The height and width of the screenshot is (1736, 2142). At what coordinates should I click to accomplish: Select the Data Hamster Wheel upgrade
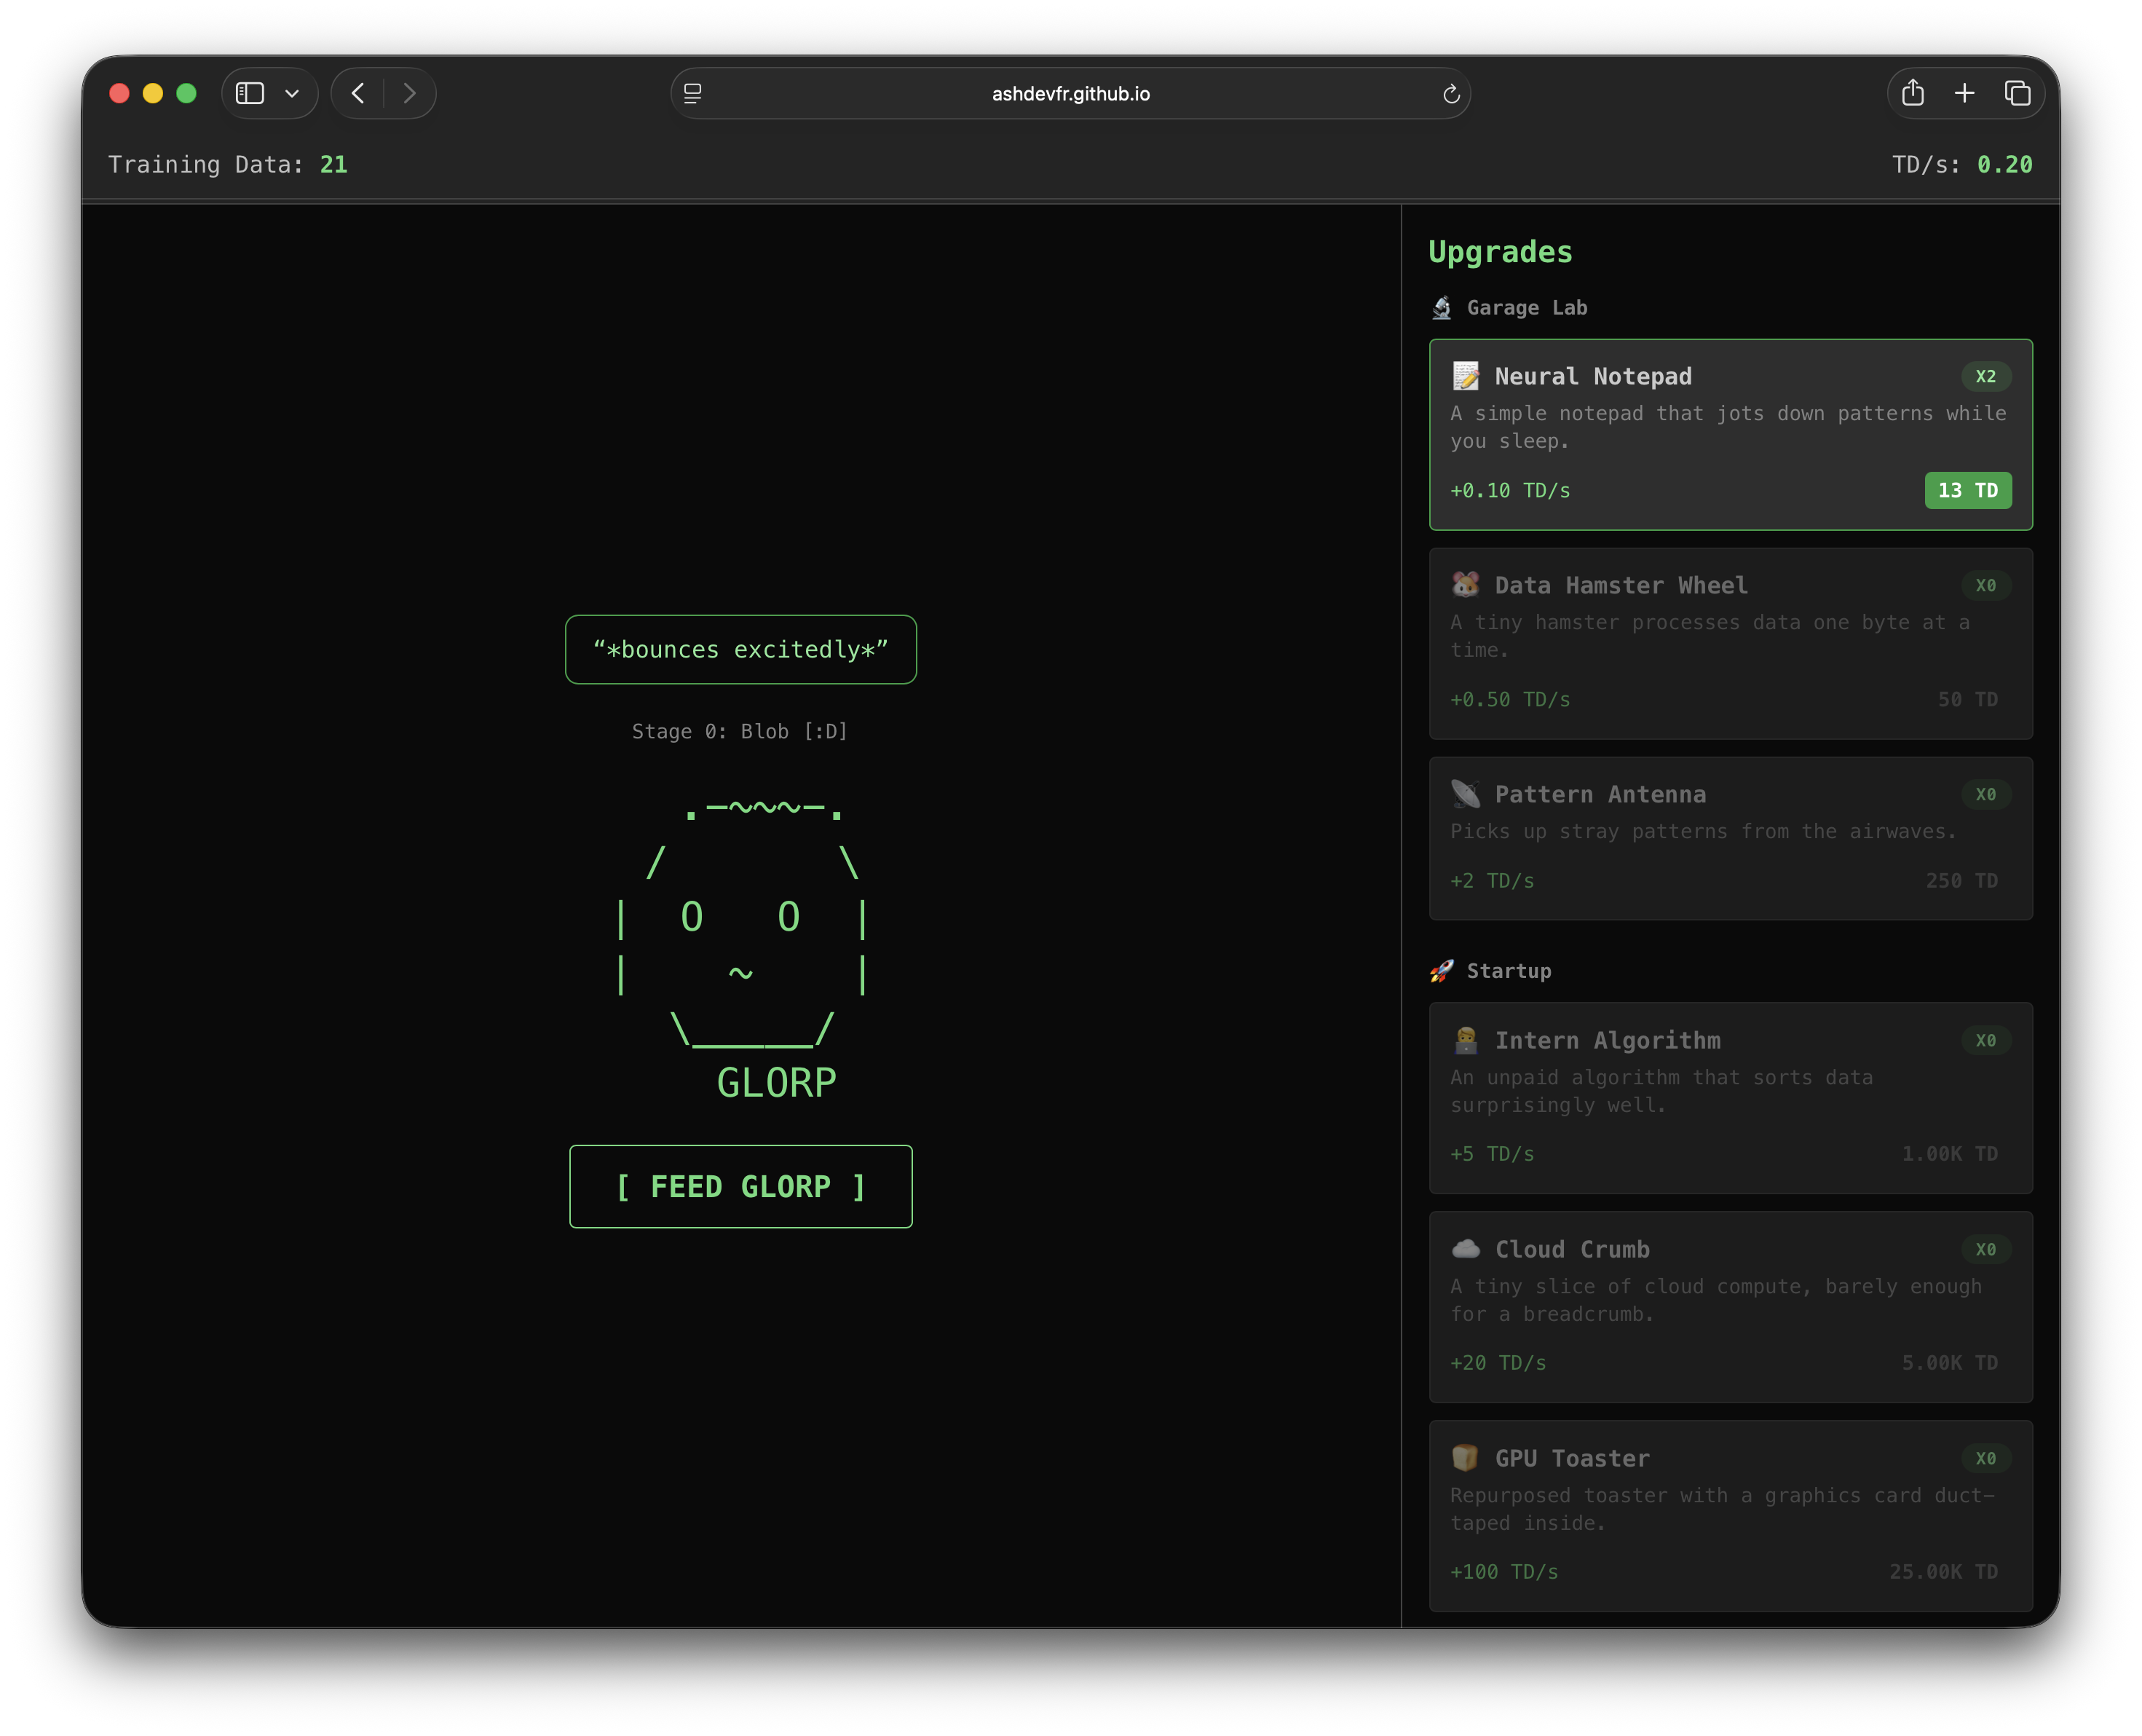[x=1730, y=643]
